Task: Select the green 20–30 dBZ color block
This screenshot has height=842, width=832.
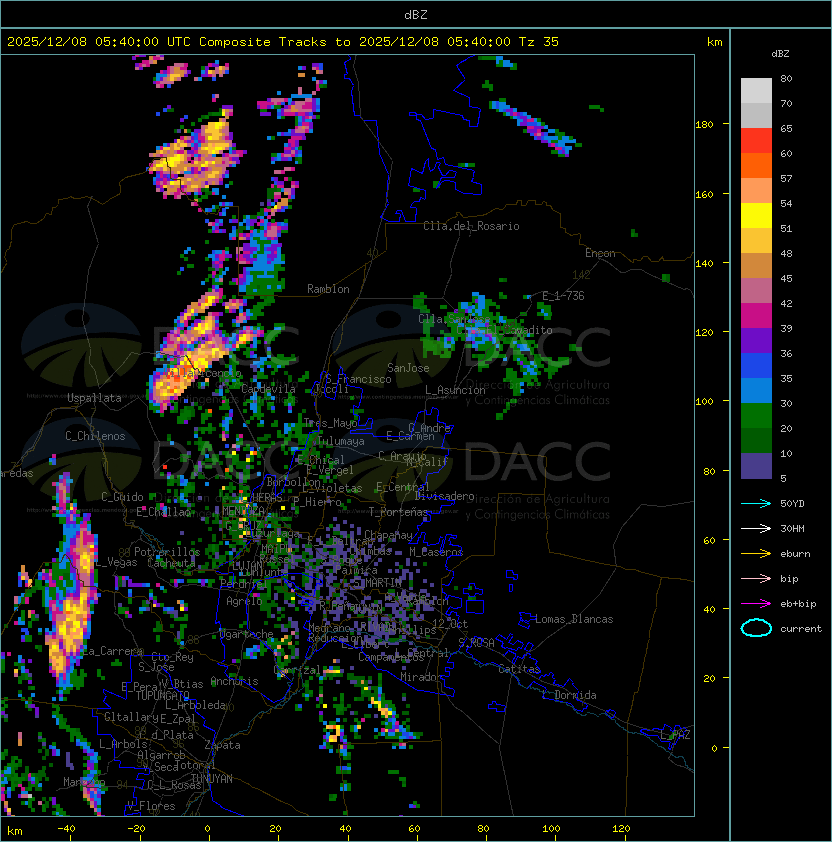Action: [756, 416]
